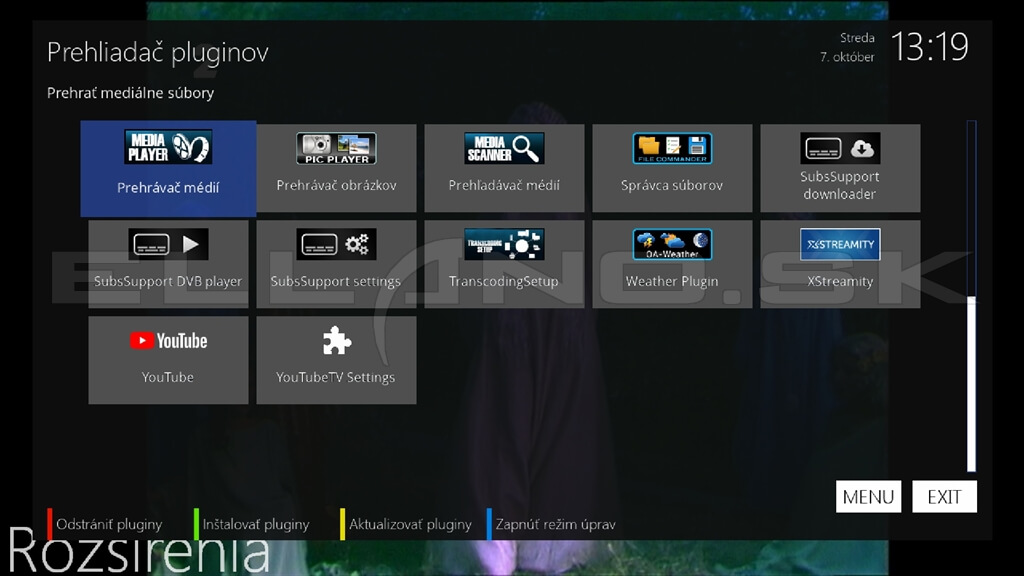Open the SubsSupport DVB player icon
The height and width of the screenshot is (576, 1024).
(168, 244)
